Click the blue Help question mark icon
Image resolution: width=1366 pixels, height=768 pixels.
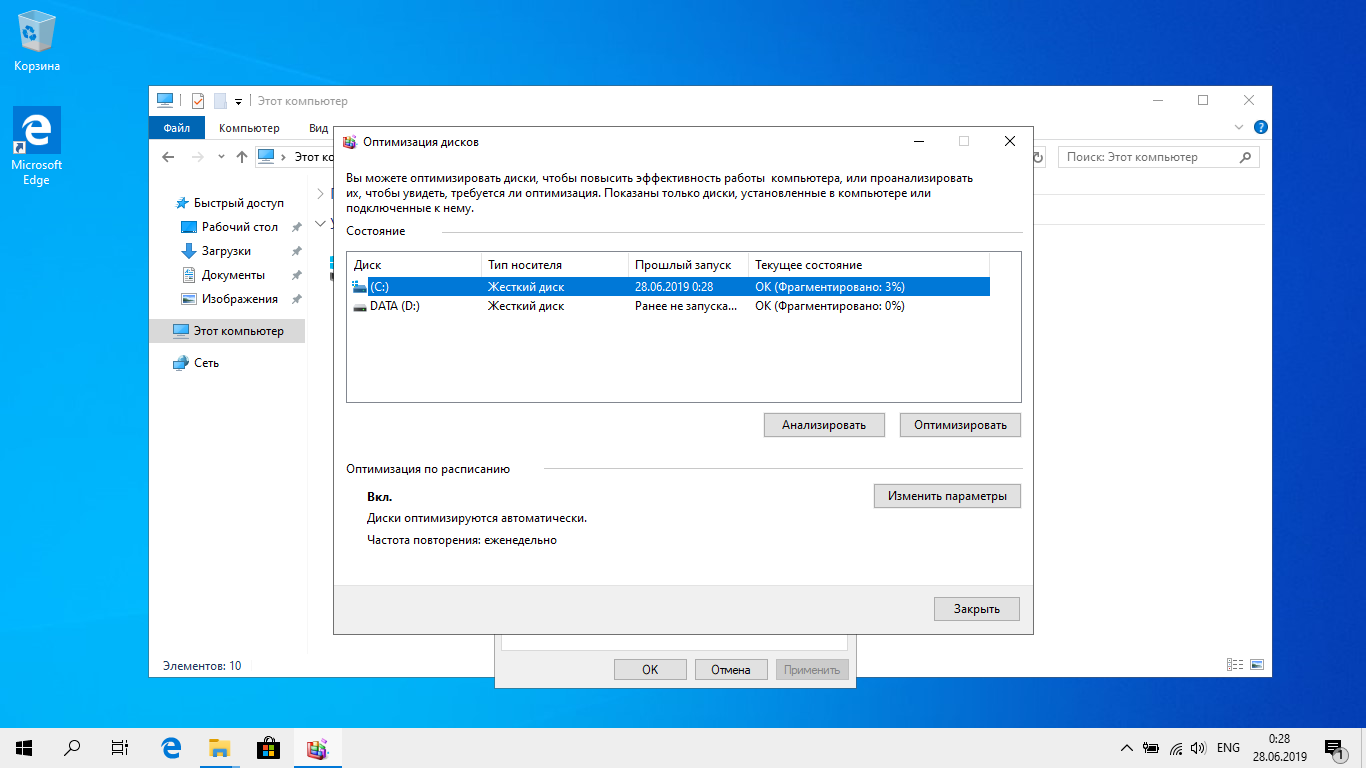pyautogui.click(x=1260, y=128)
